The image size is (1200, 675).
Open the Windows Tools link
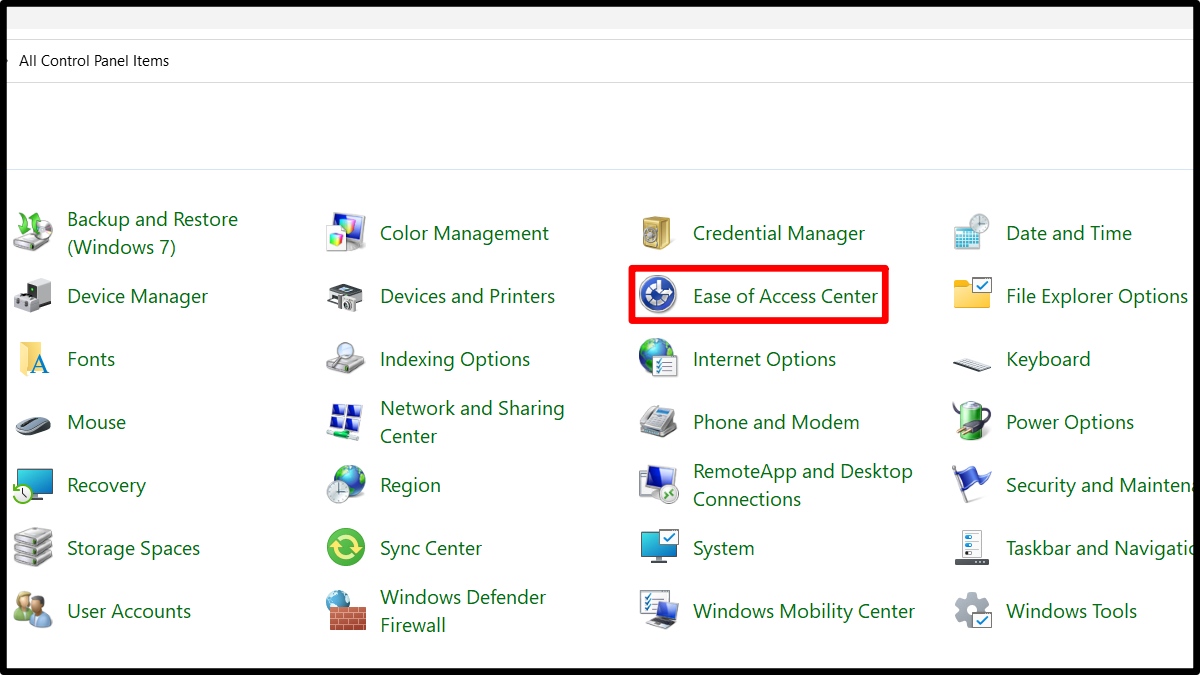tap(1071, 611)
